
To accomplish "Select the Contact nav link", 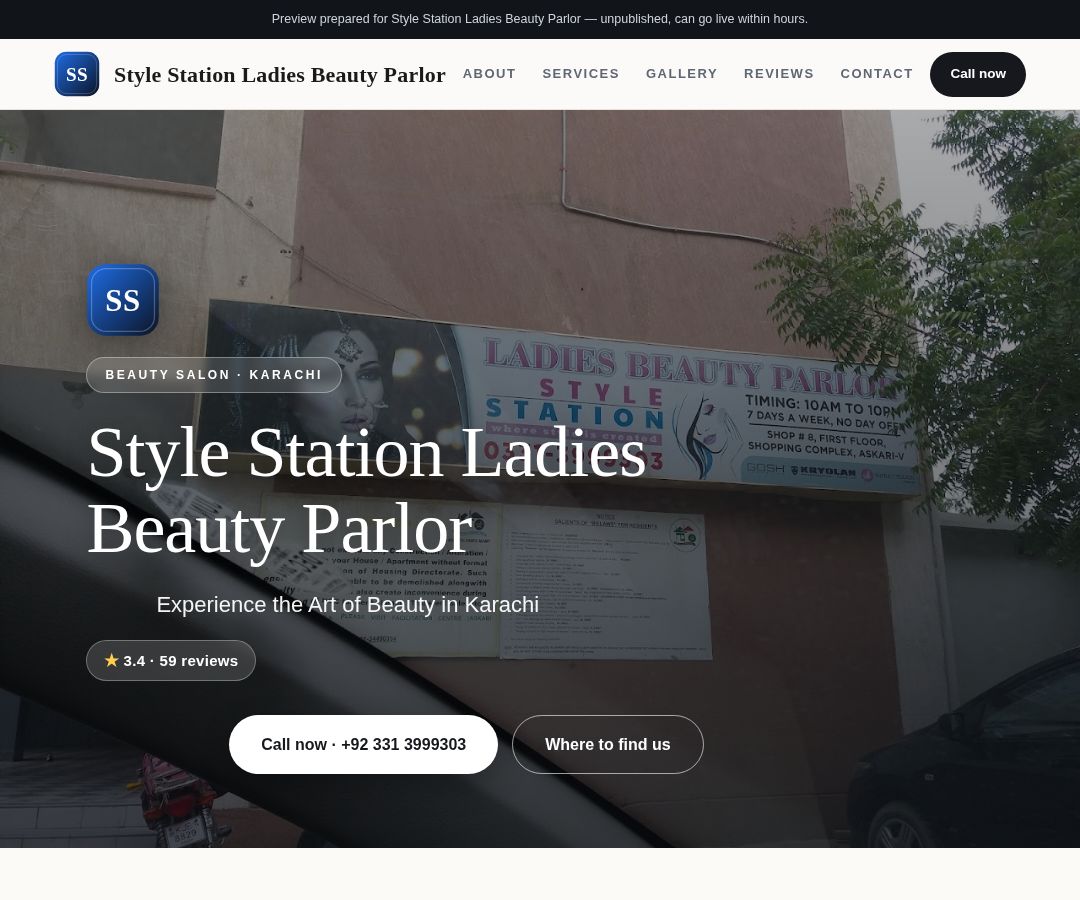I will pos(876,74).
